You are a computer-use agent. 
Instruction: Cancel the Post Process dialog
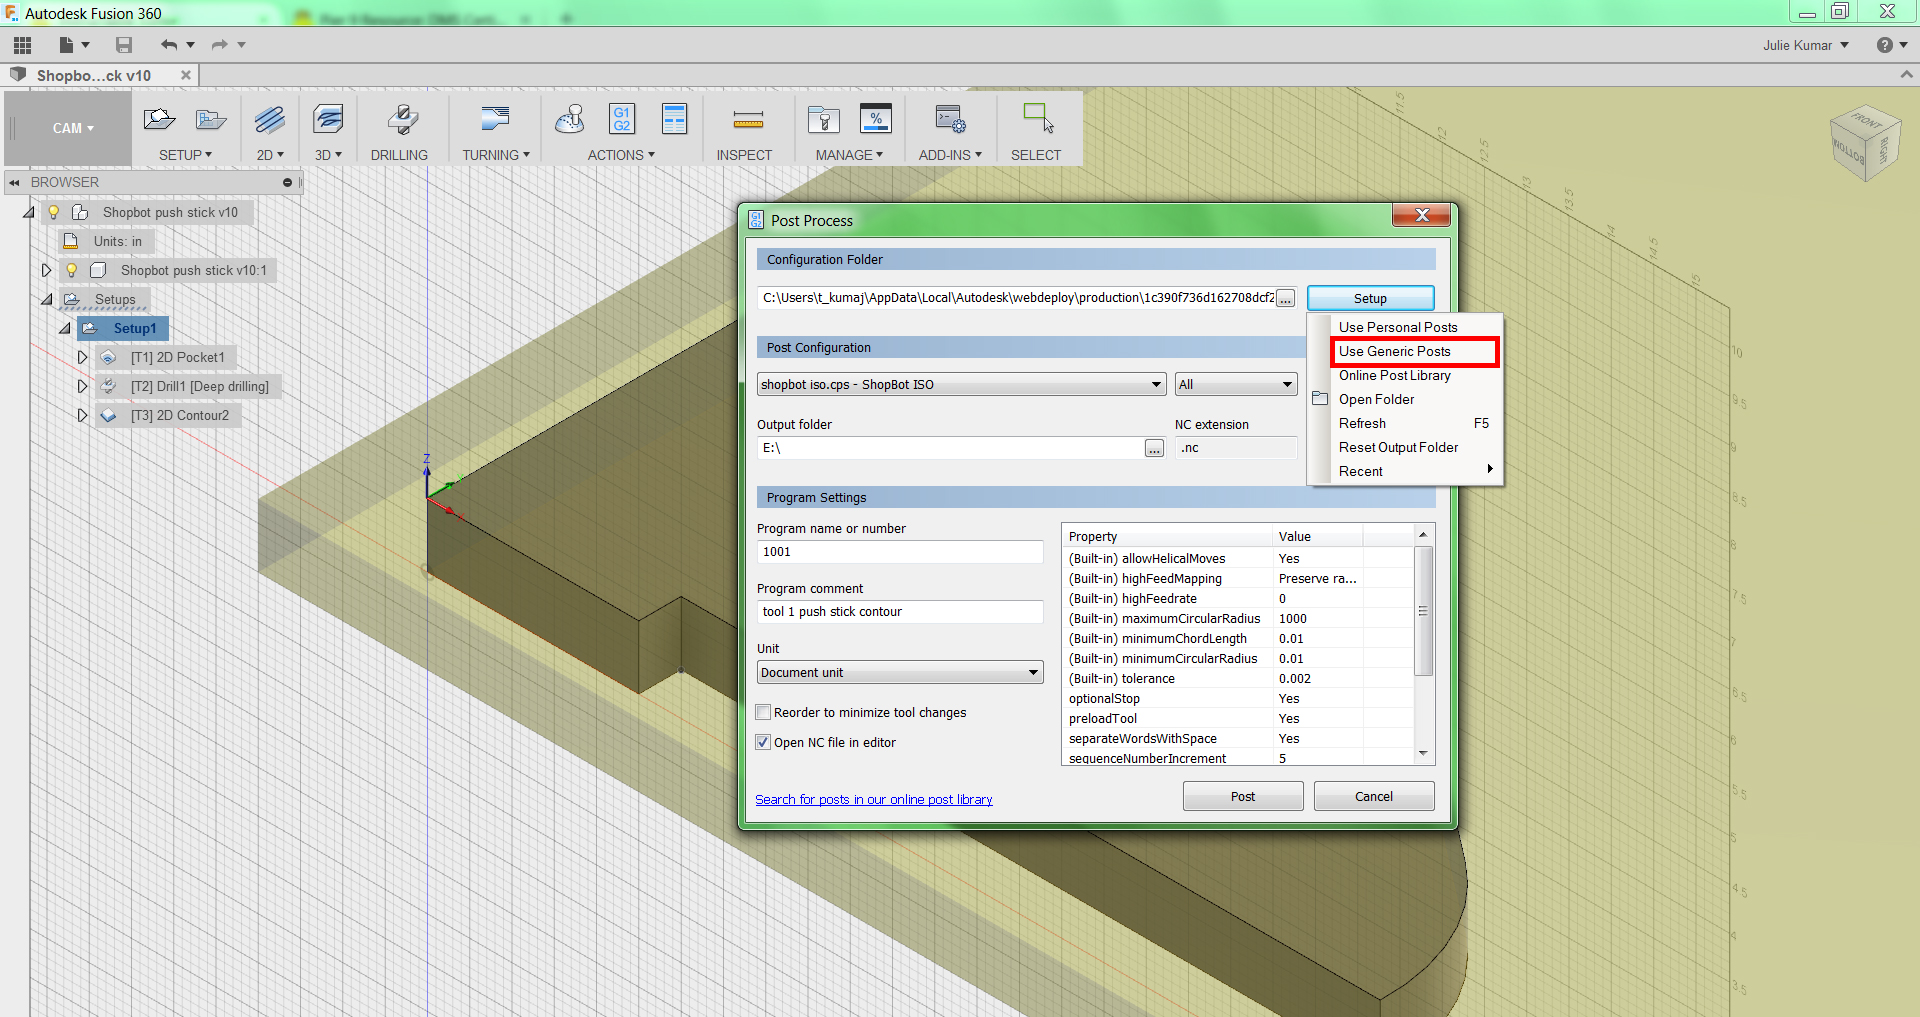pos(1374,797)
